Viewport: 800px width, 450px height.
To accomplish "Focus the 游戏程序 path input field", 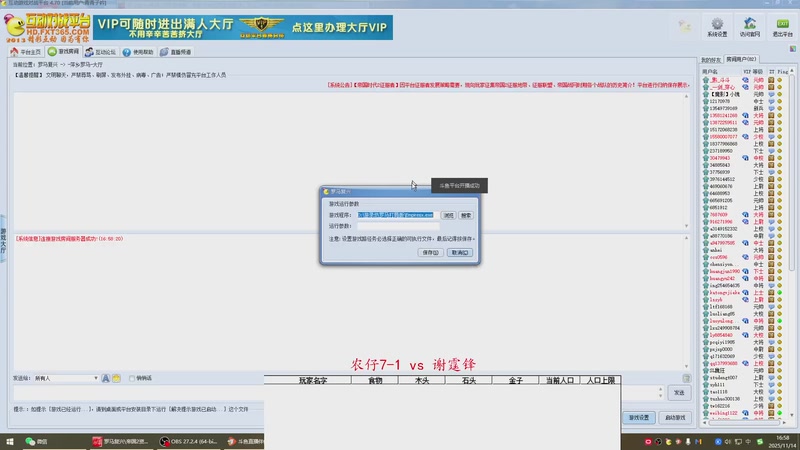I will pyautogui.click(x=398, y=215).
